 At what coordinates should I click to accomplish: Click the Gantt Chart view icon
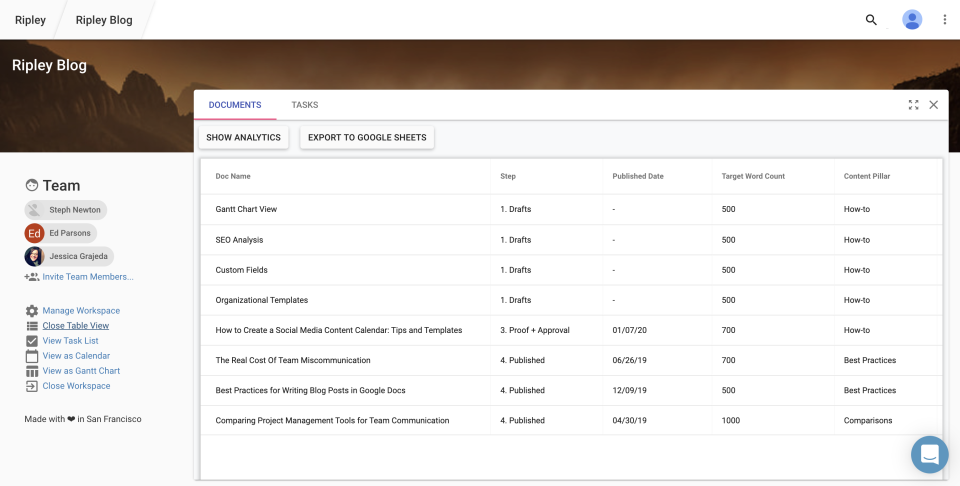click(32, 371)
